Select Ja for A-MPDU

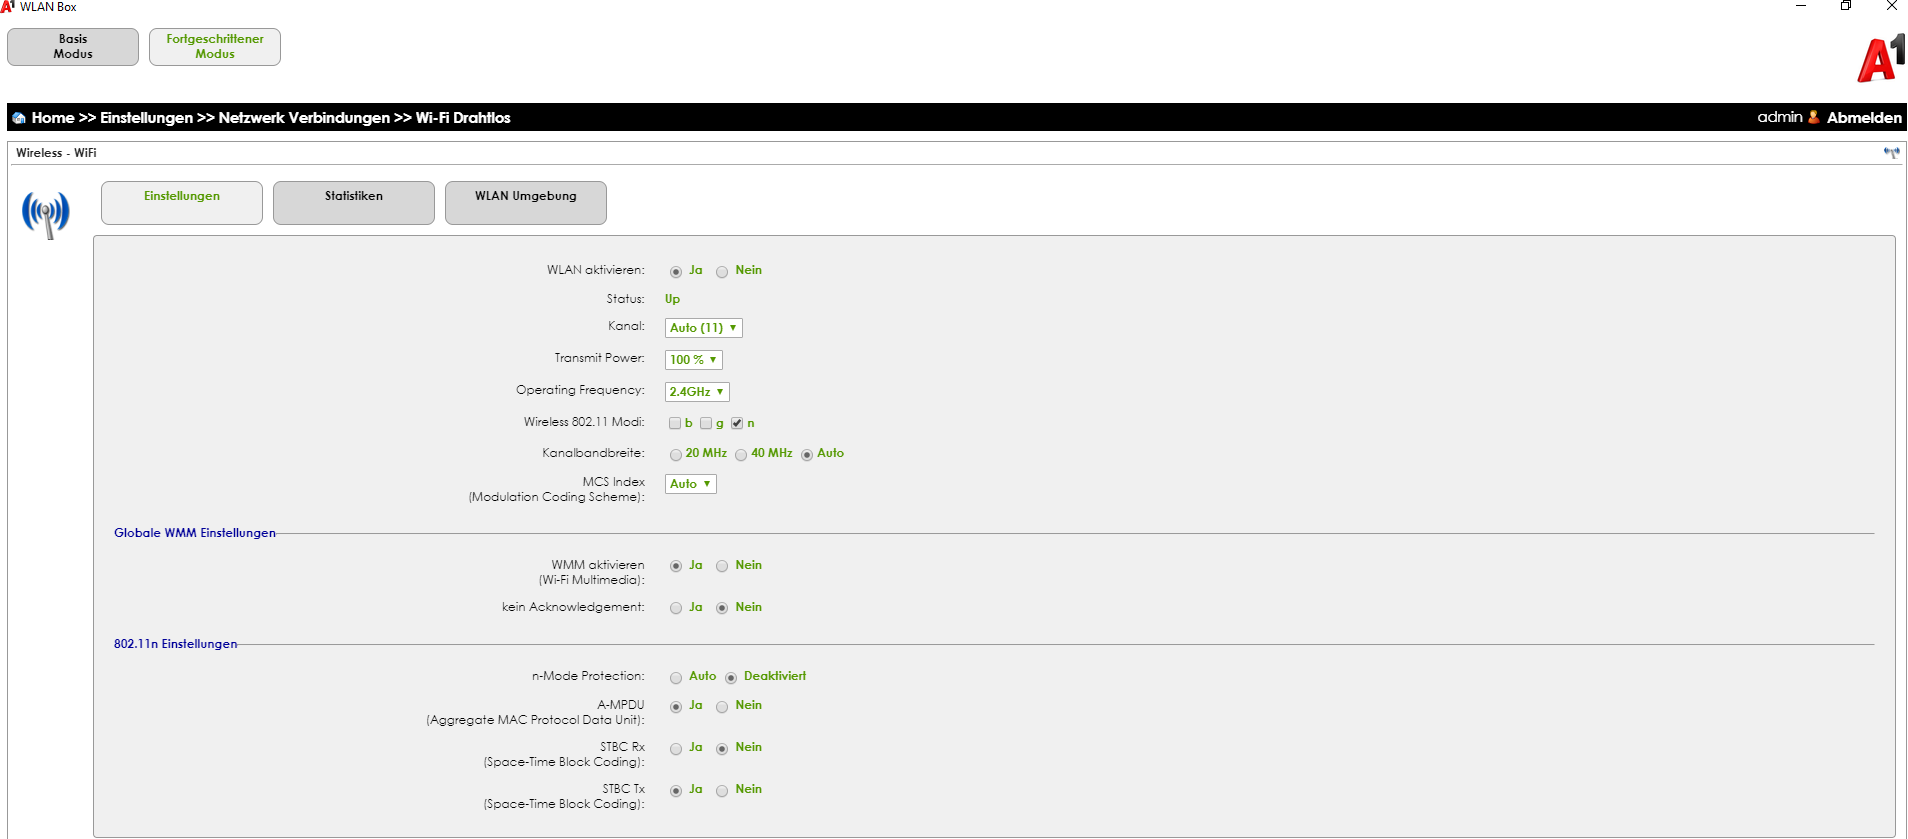tap(676, 707)
